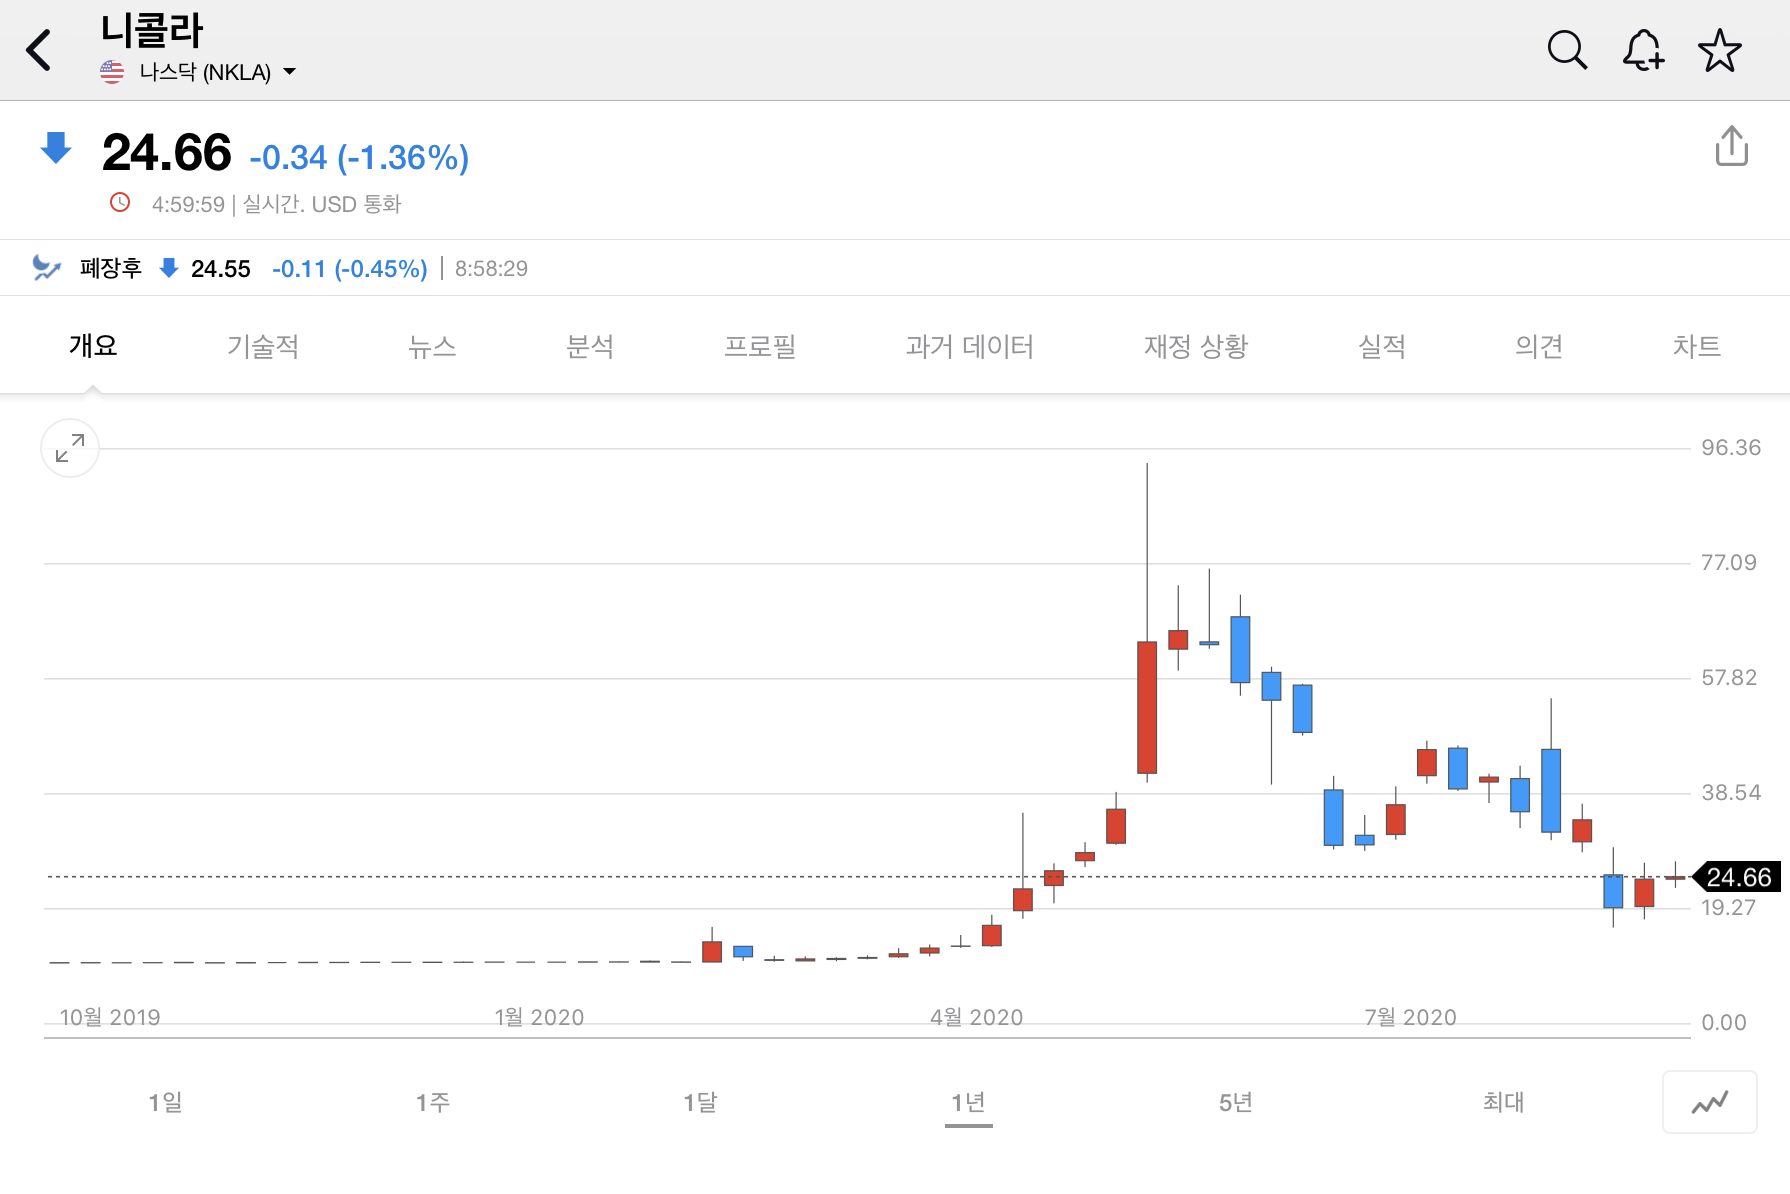The image size is (1790, 1194).
Task: Click the after-hours change -0.11 (-0.45%)
Action: (350, 269)
